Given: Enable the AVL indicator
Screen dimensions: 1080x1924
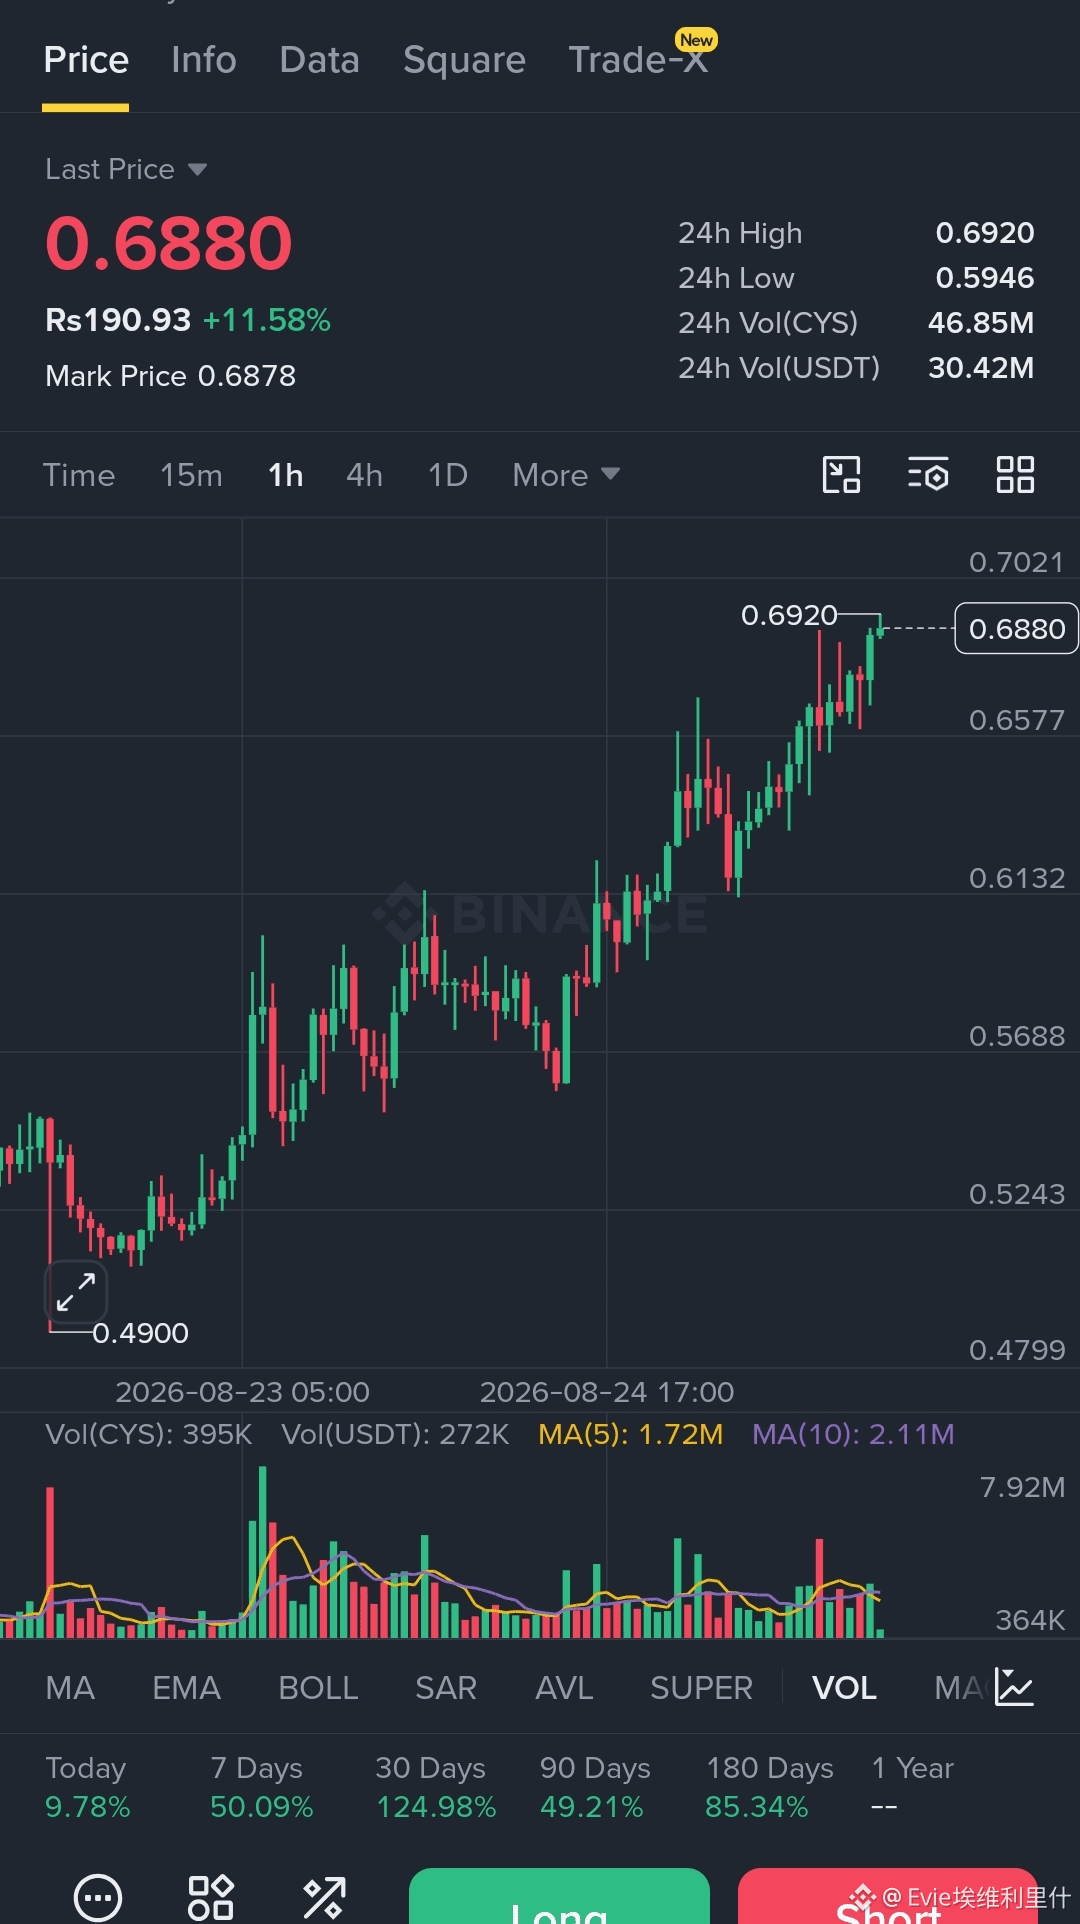Looking at the screenshot, I should click(564, 1688).
